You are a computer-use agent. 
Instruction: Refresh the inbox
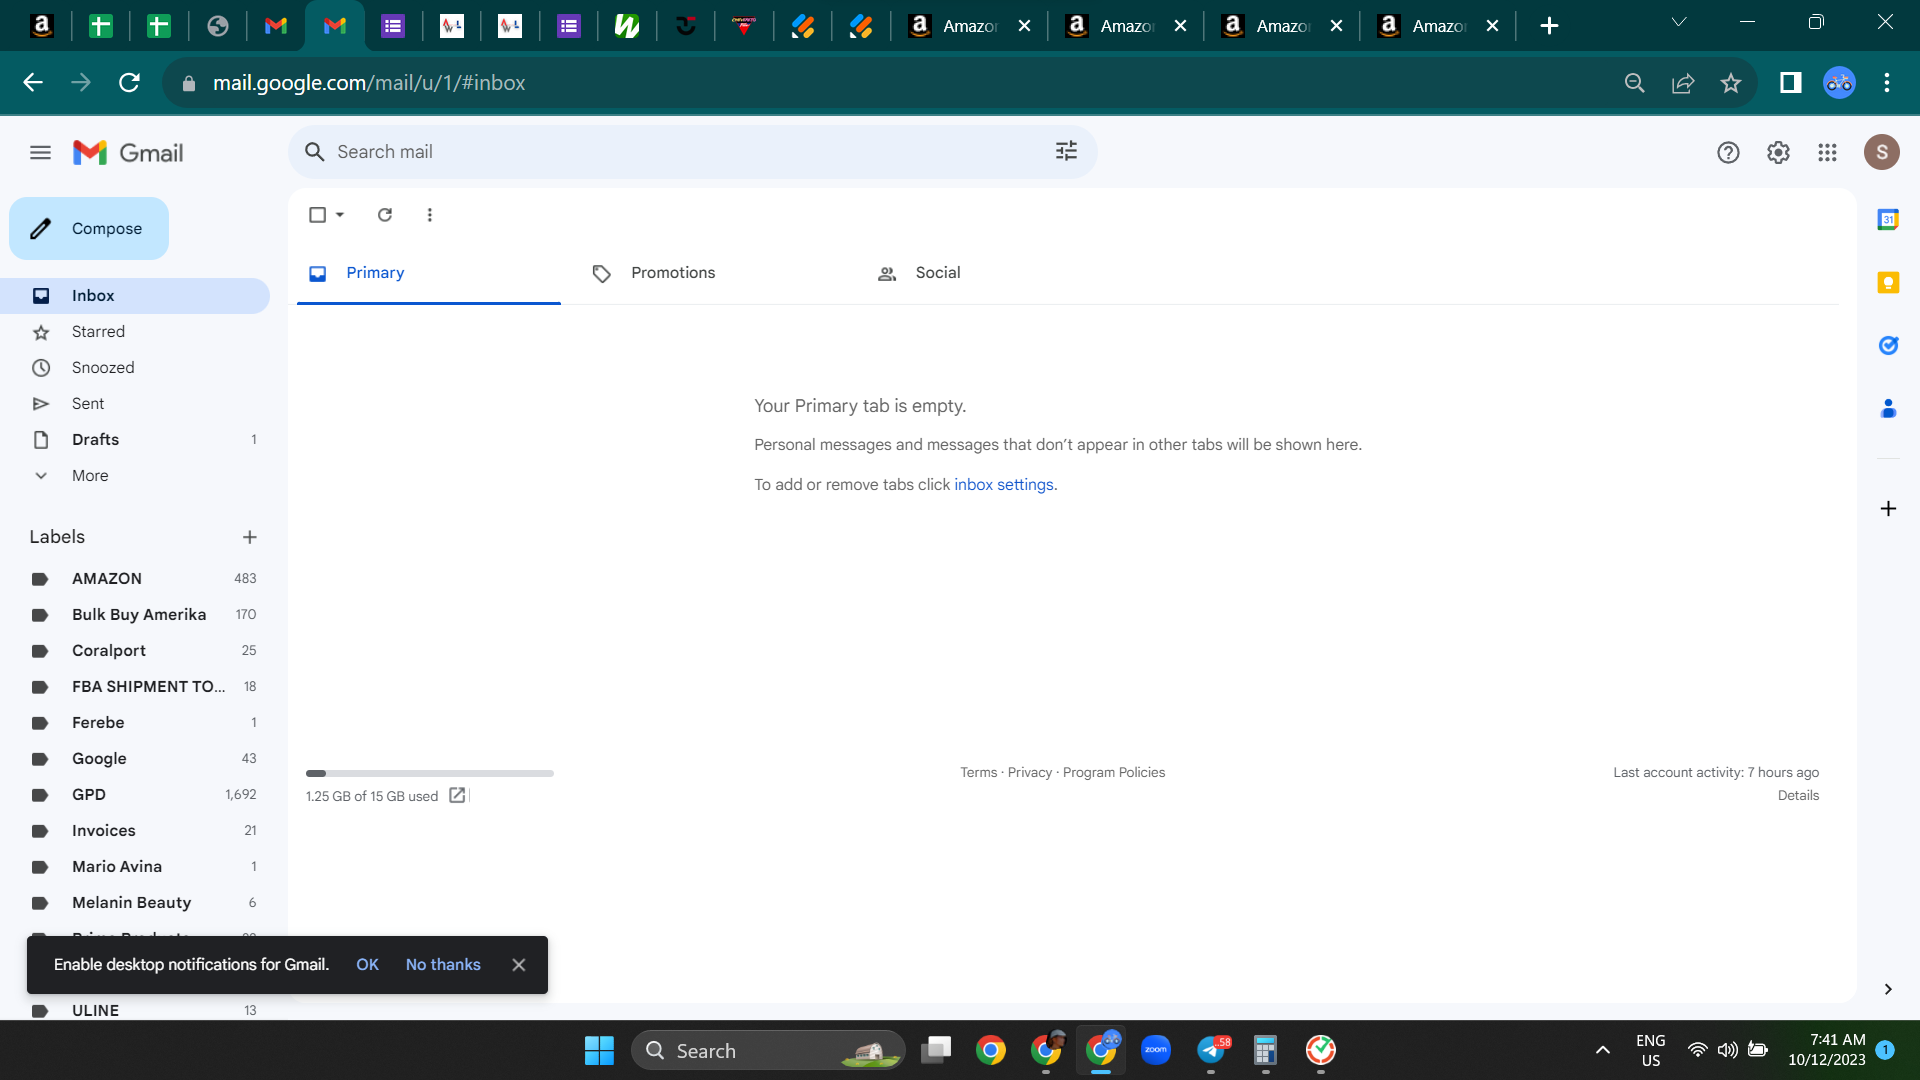[x=385, y=215]
